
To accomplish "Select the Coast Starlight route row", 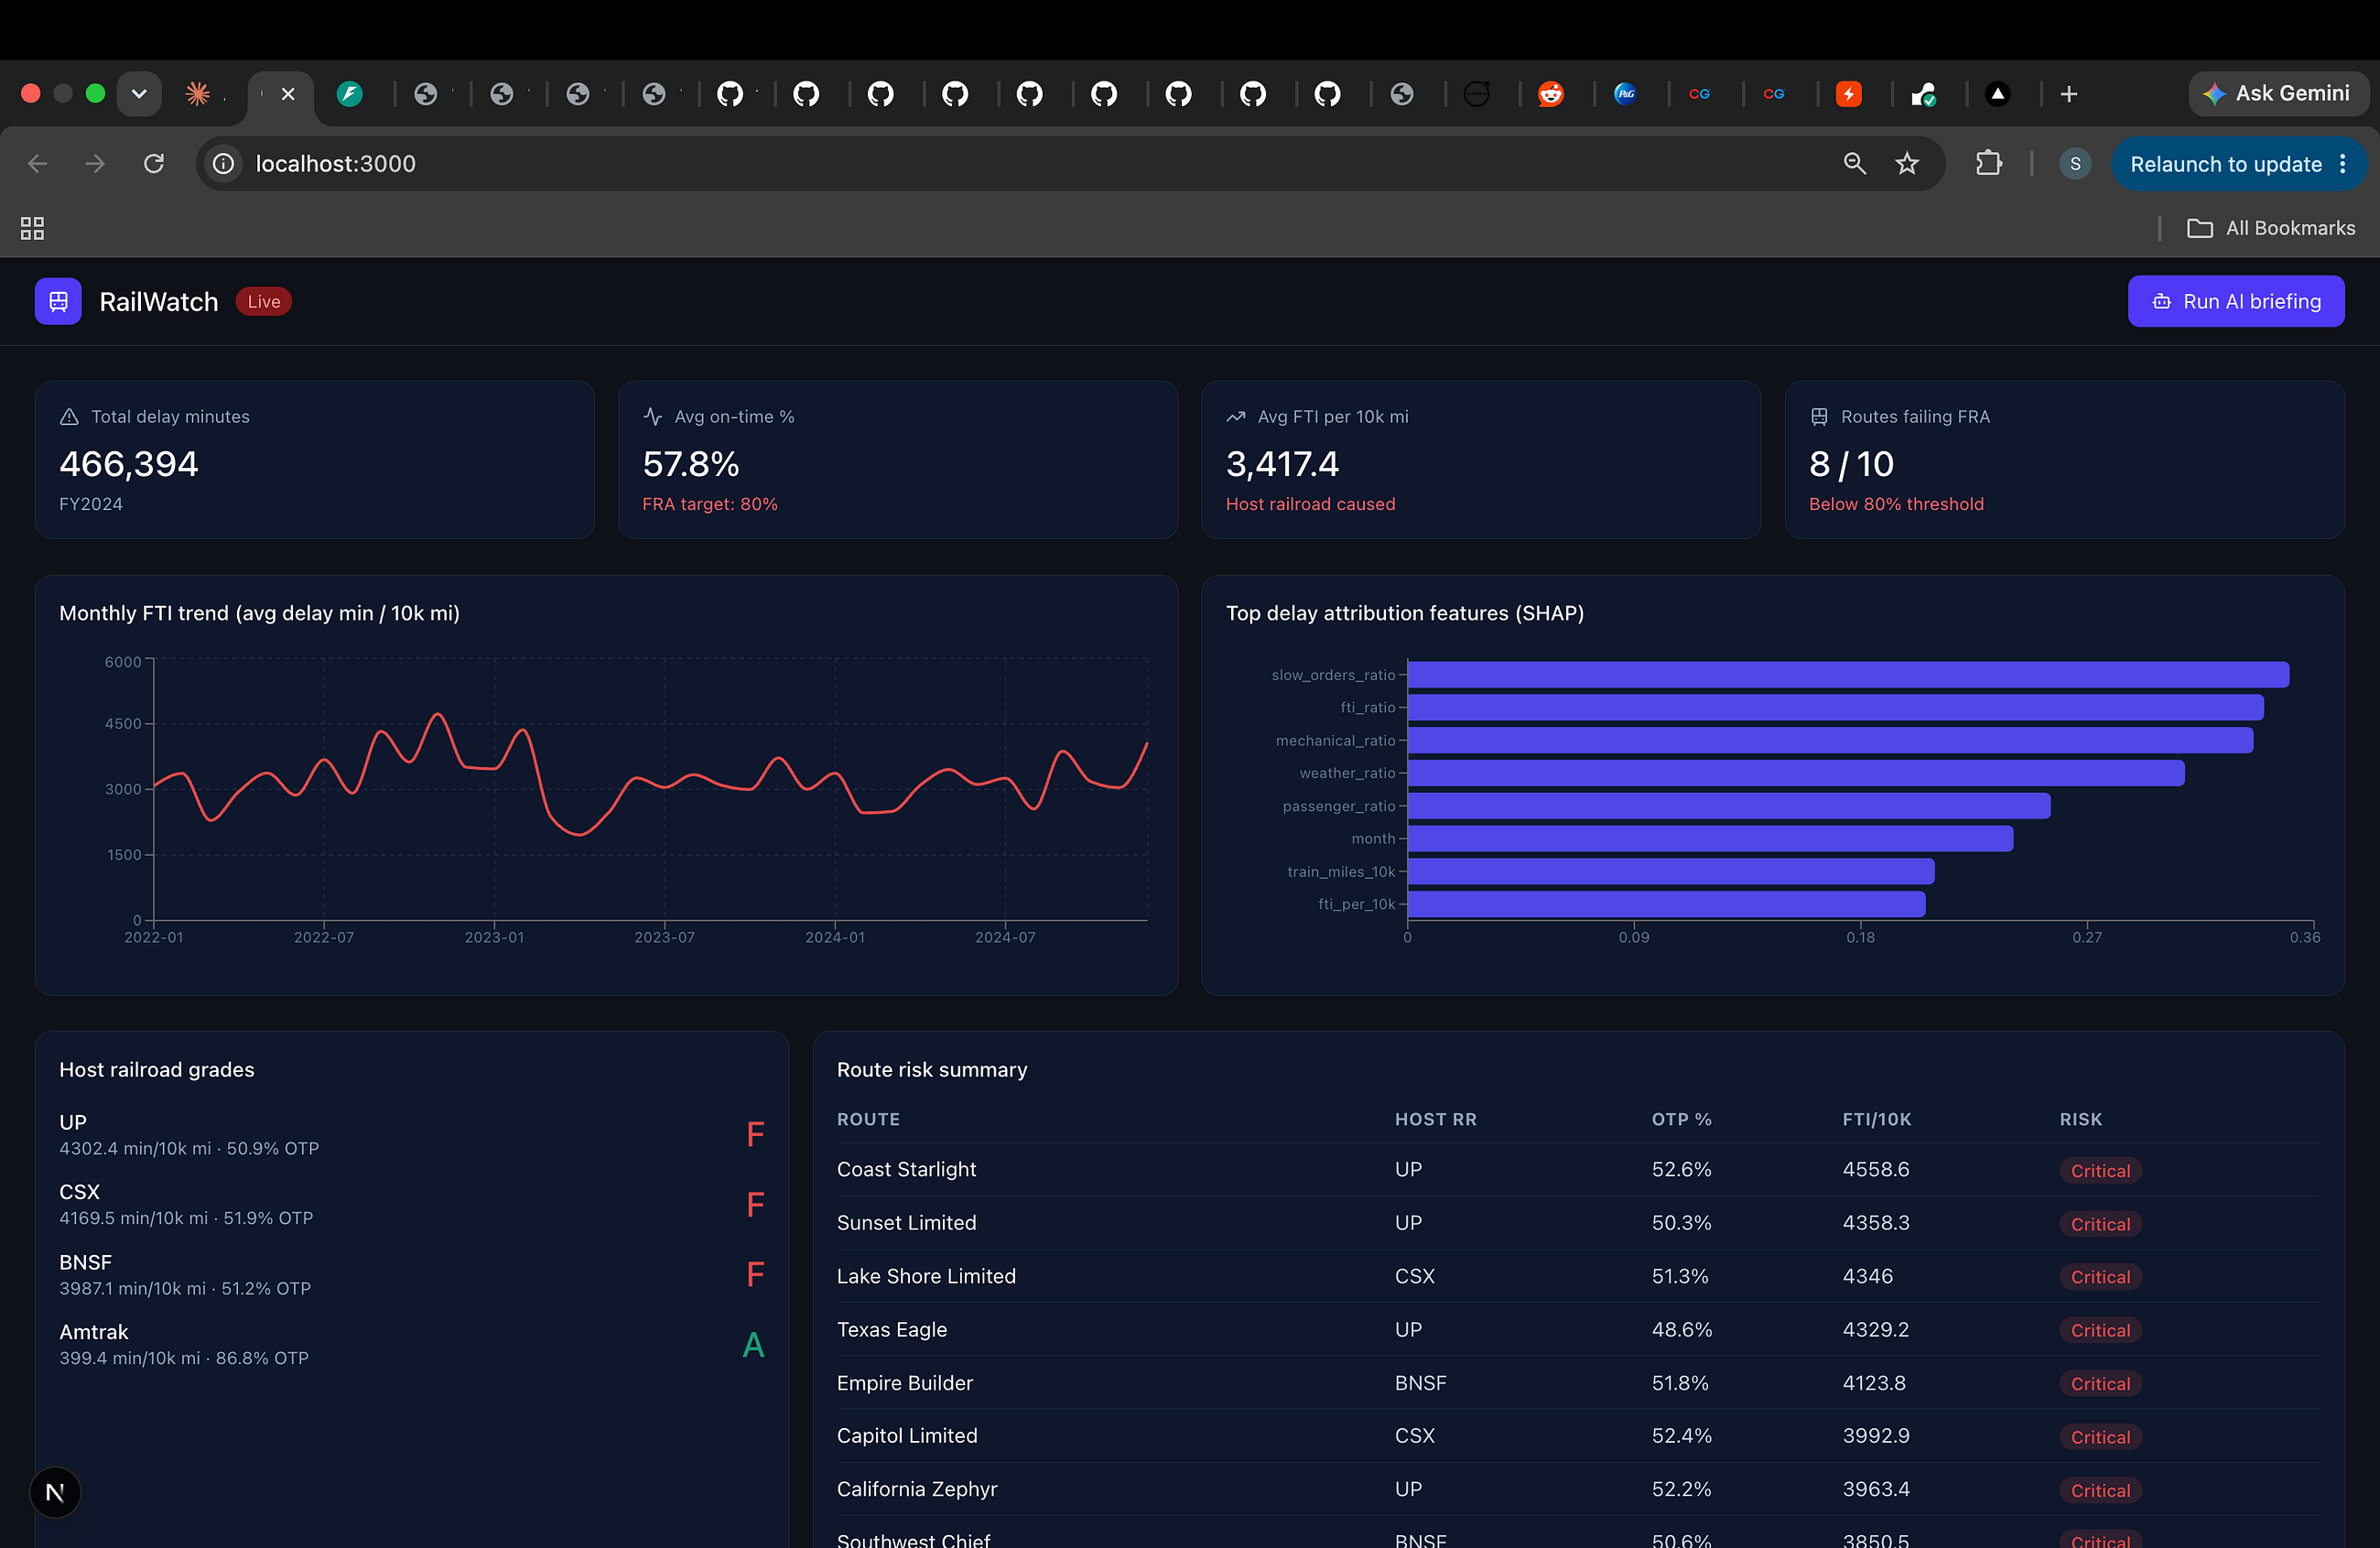I will [x=1578, y=1170].
